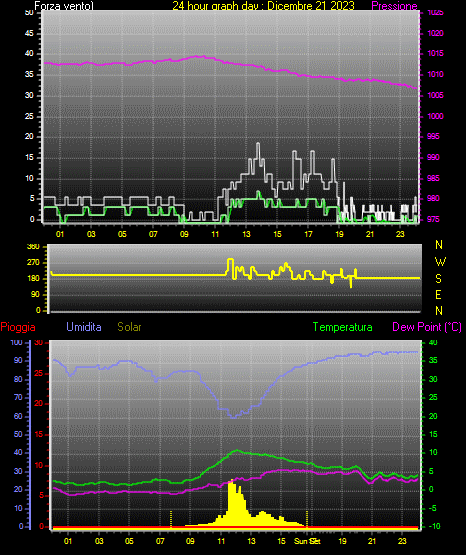Click the Dew Point (°C) legend label

point(427,327)
